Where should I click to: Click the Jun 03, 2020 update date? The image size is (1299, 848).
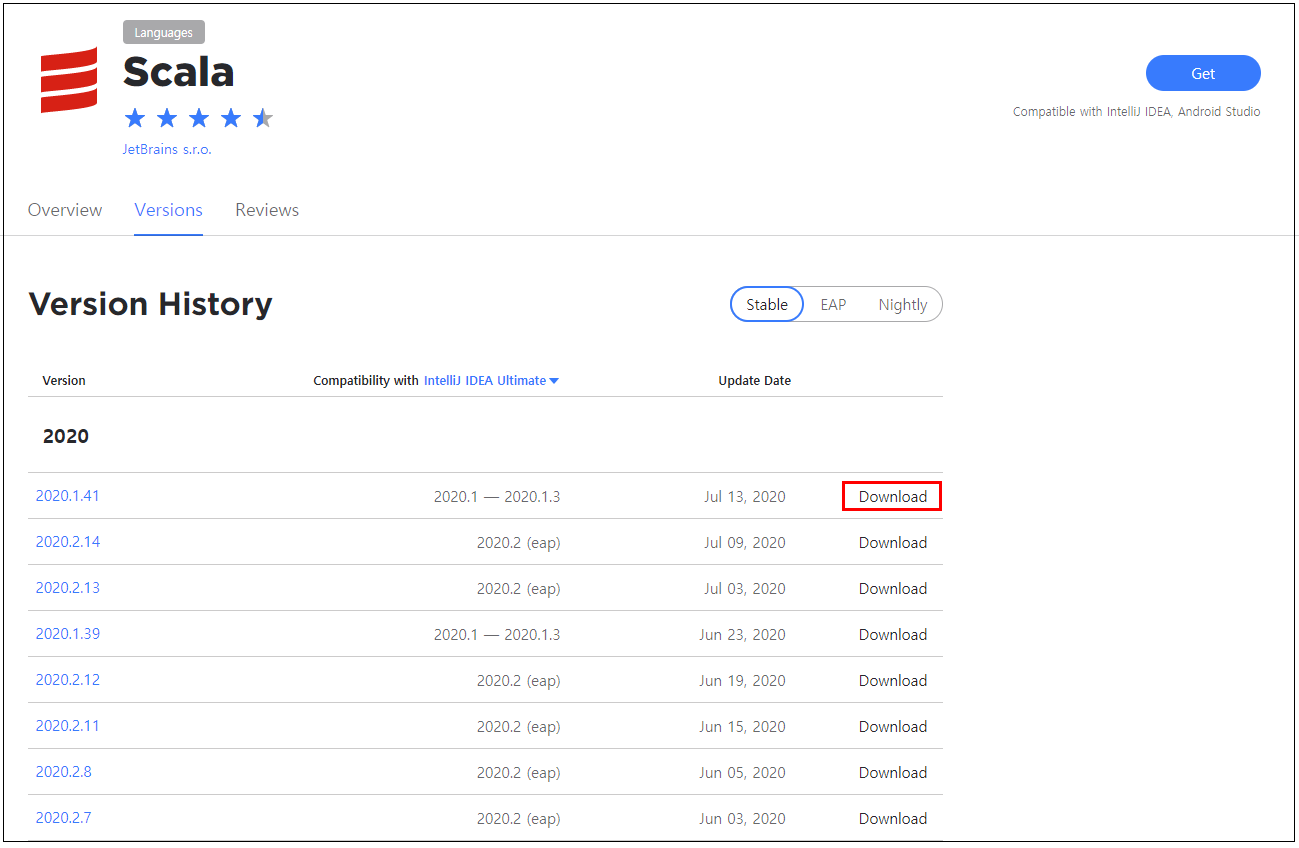[743, 819]
